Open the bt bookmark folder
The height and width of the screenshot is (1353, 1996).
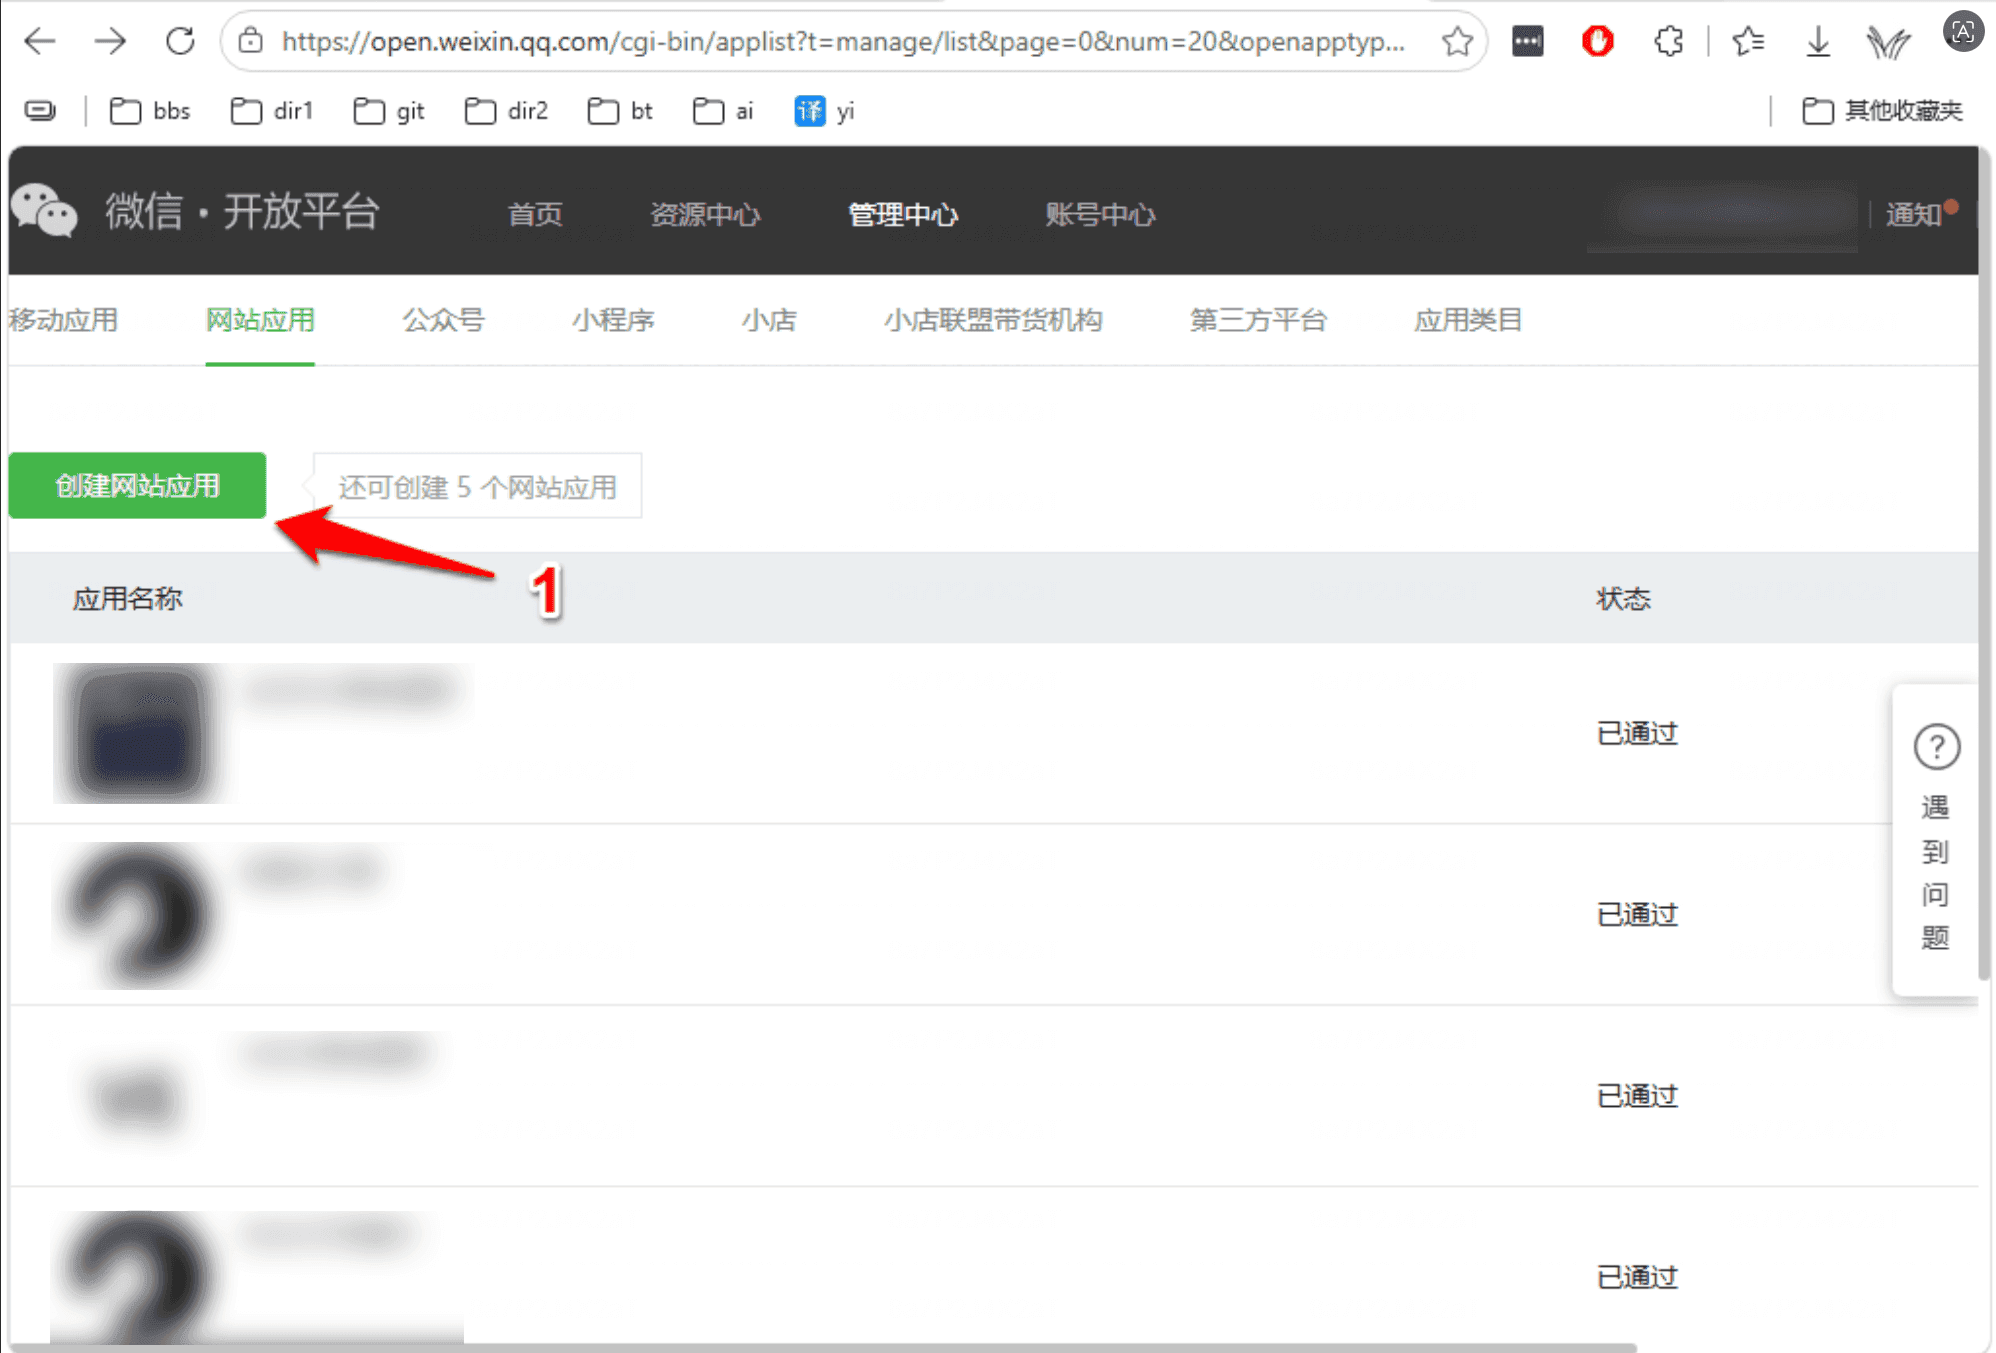[x=620, y=111]
